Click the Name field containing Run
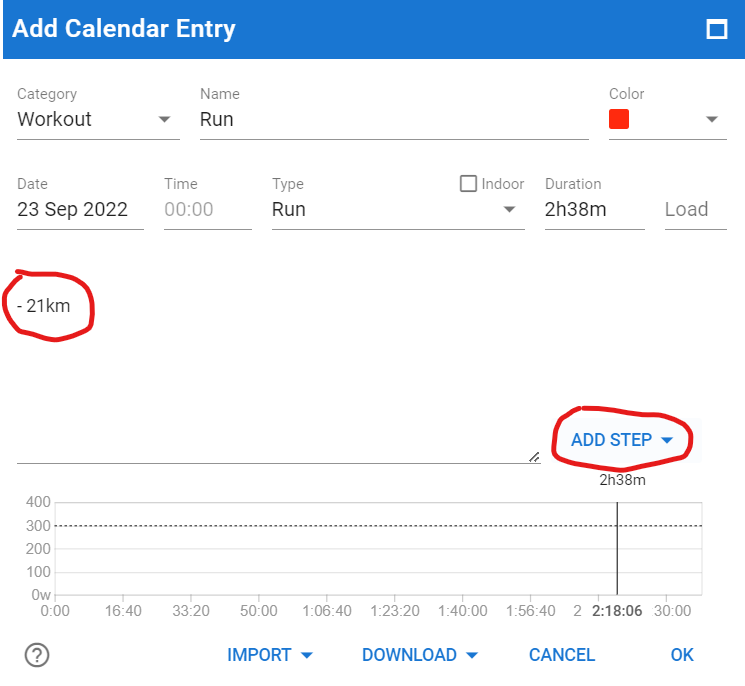 [394, 119]
